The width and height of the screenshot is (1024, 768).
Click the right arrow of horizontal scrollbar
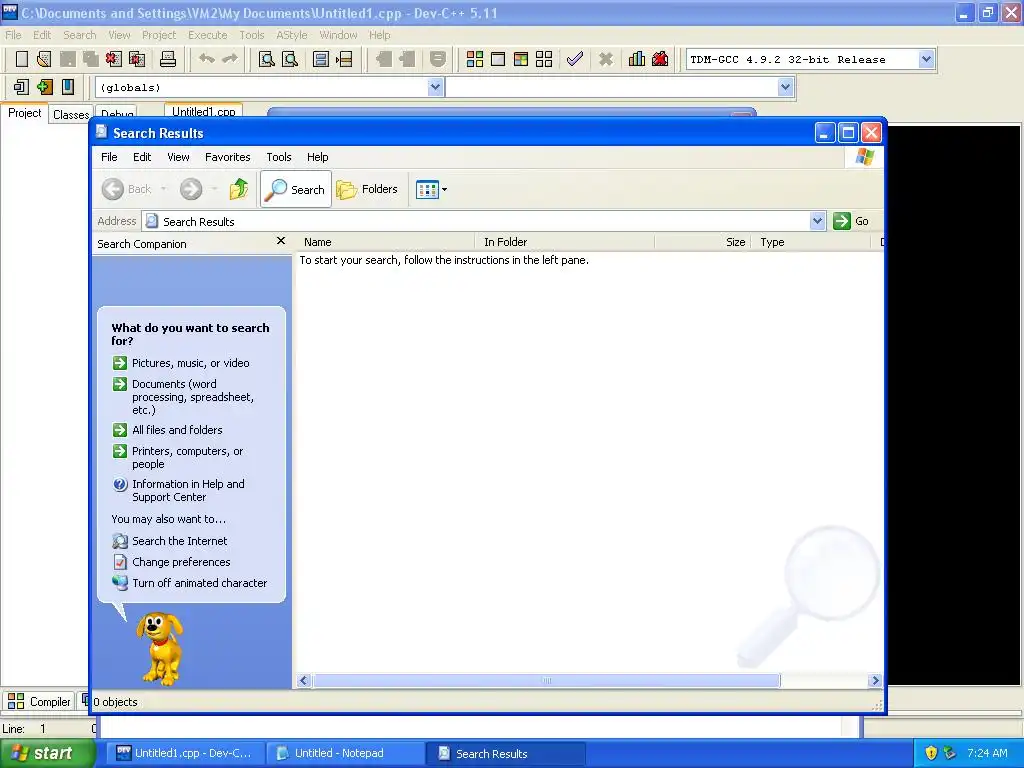(875, 680)
